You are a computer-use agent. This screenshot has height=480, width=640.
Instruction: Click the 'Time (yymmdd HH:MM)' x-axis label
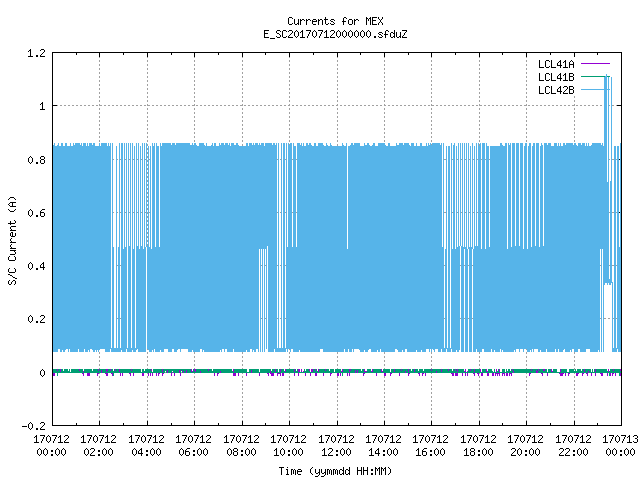click(x=335, y=471)
